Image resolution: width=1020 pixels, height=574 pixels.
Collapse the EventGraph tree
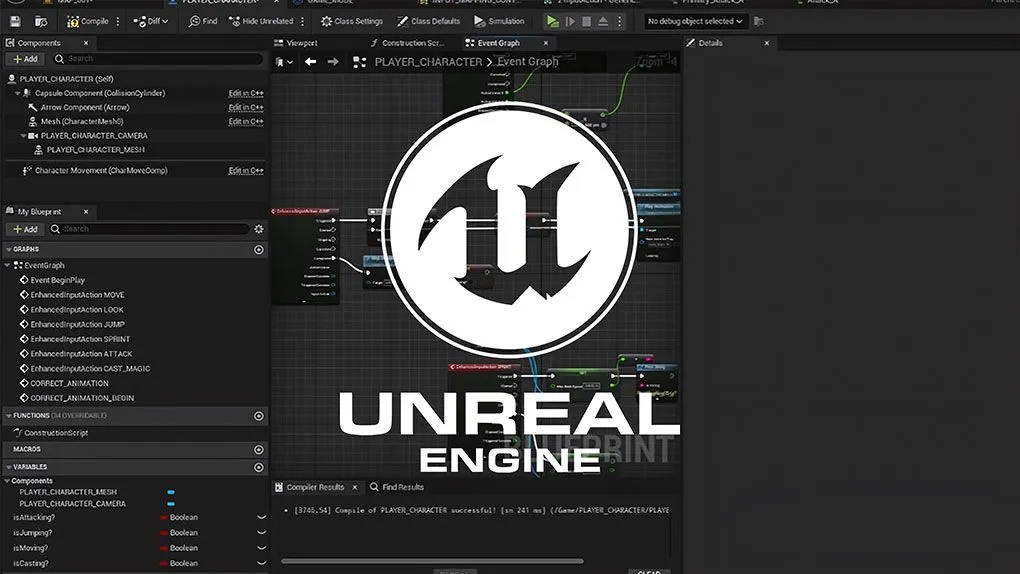pyautogui.click(x=7, y=266)
